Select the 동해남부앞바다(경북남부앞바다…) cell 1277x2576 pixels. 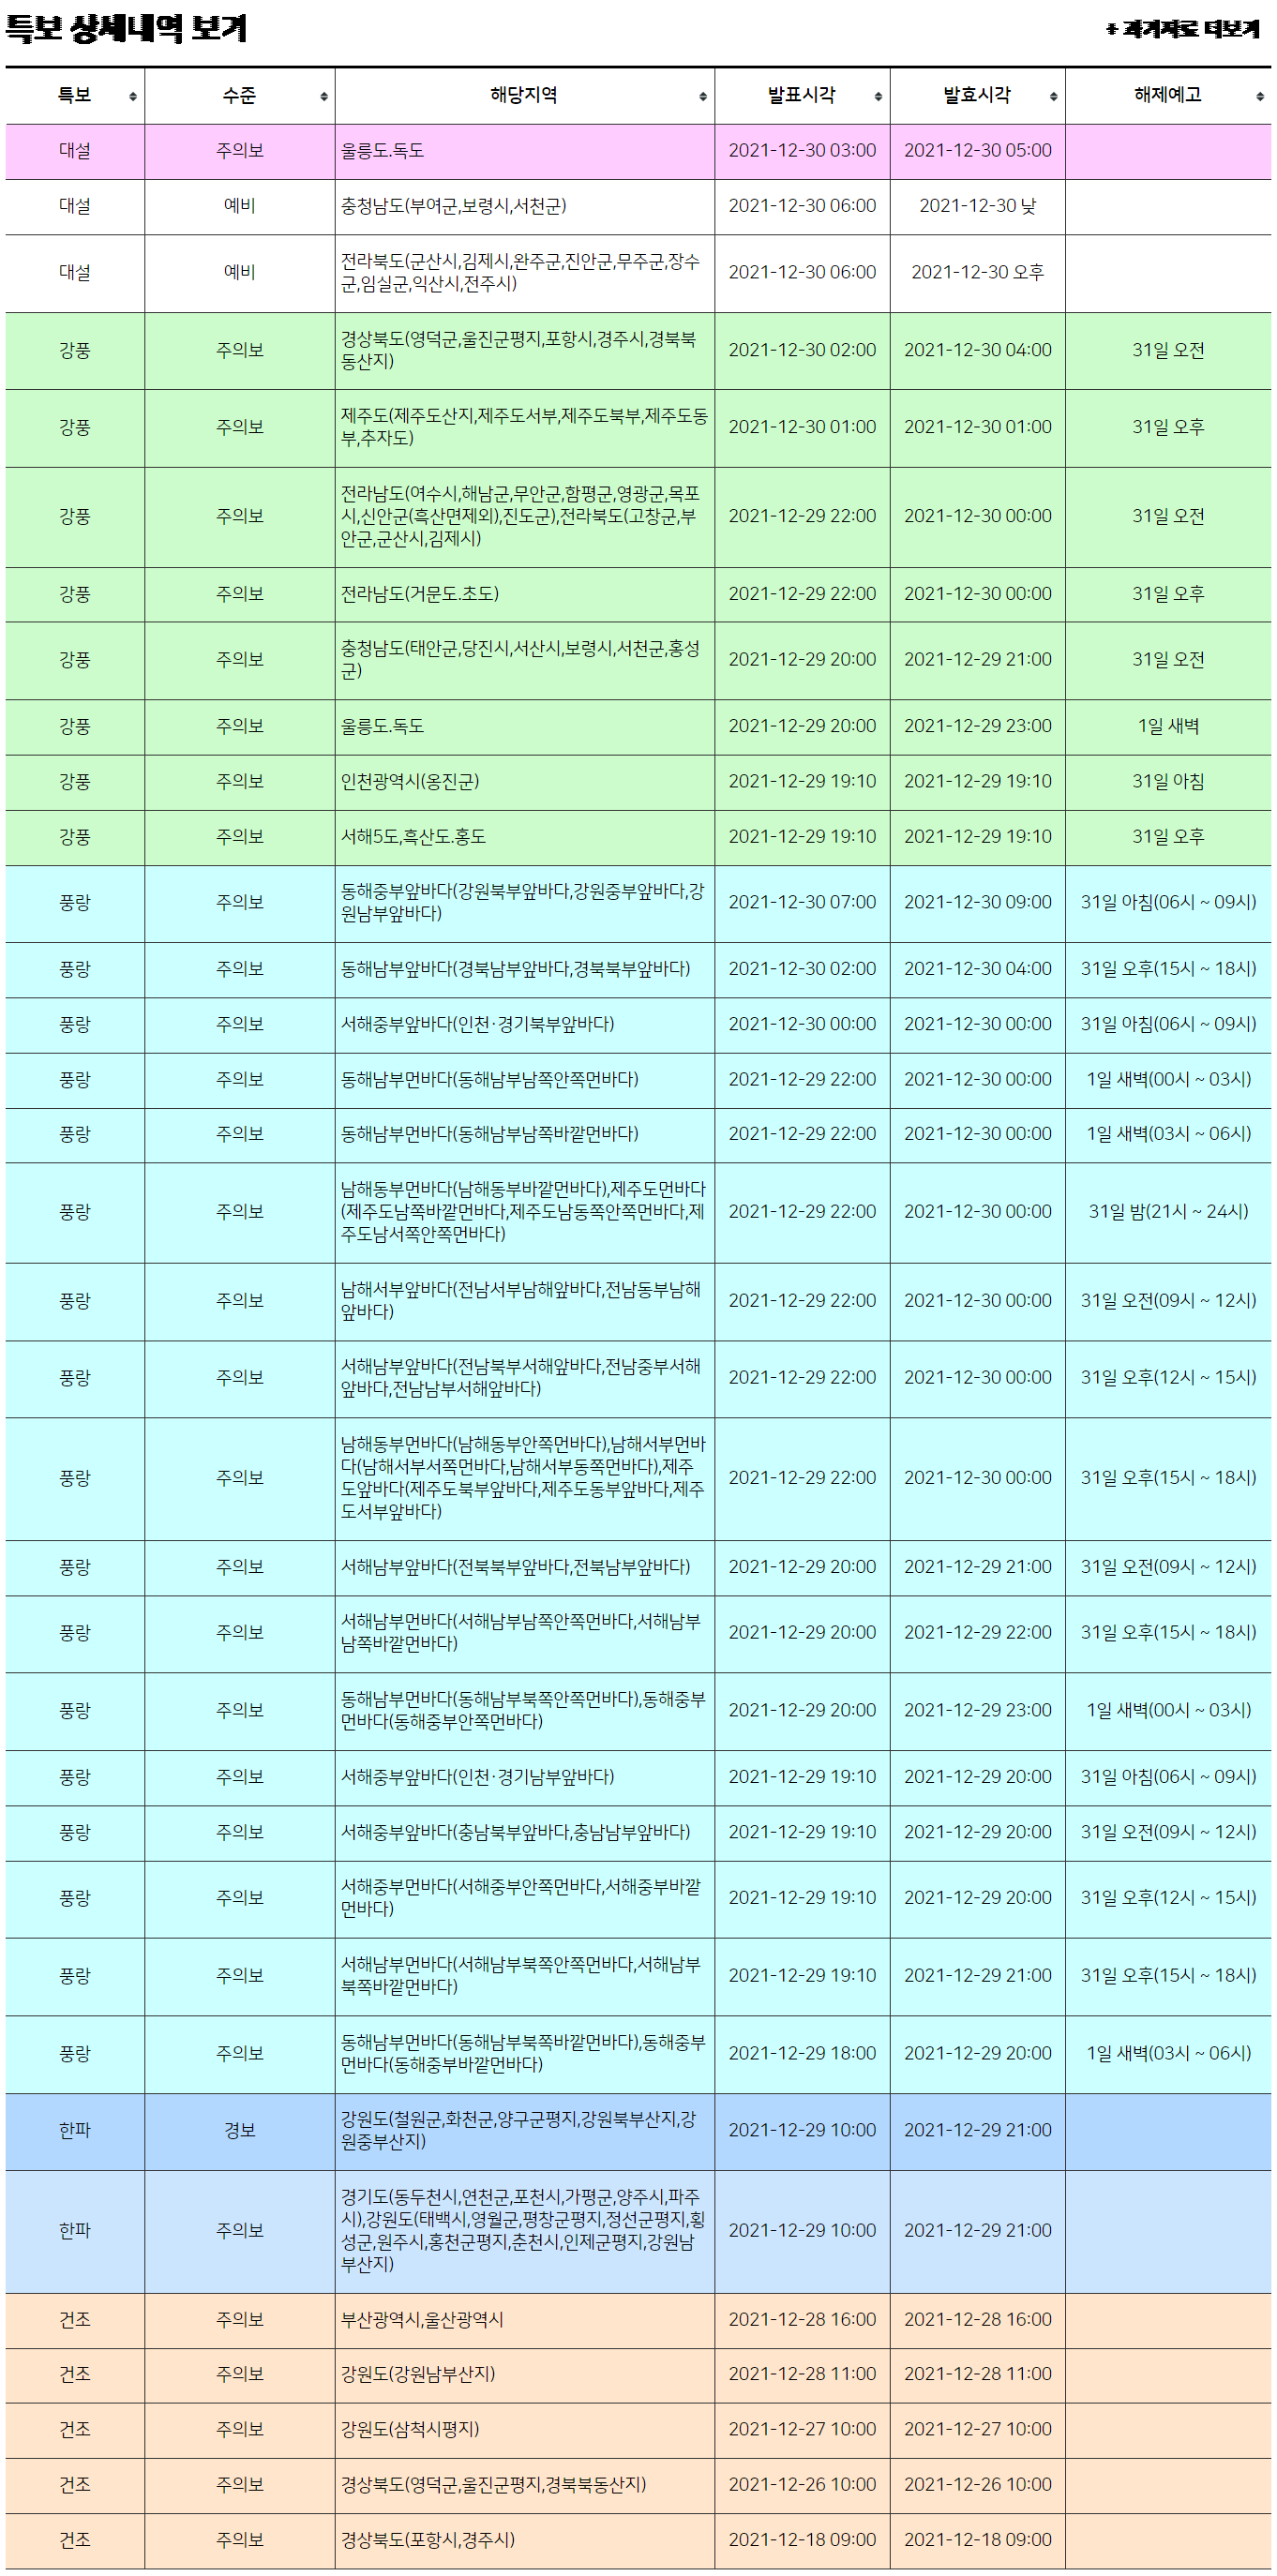pos(525,970)
